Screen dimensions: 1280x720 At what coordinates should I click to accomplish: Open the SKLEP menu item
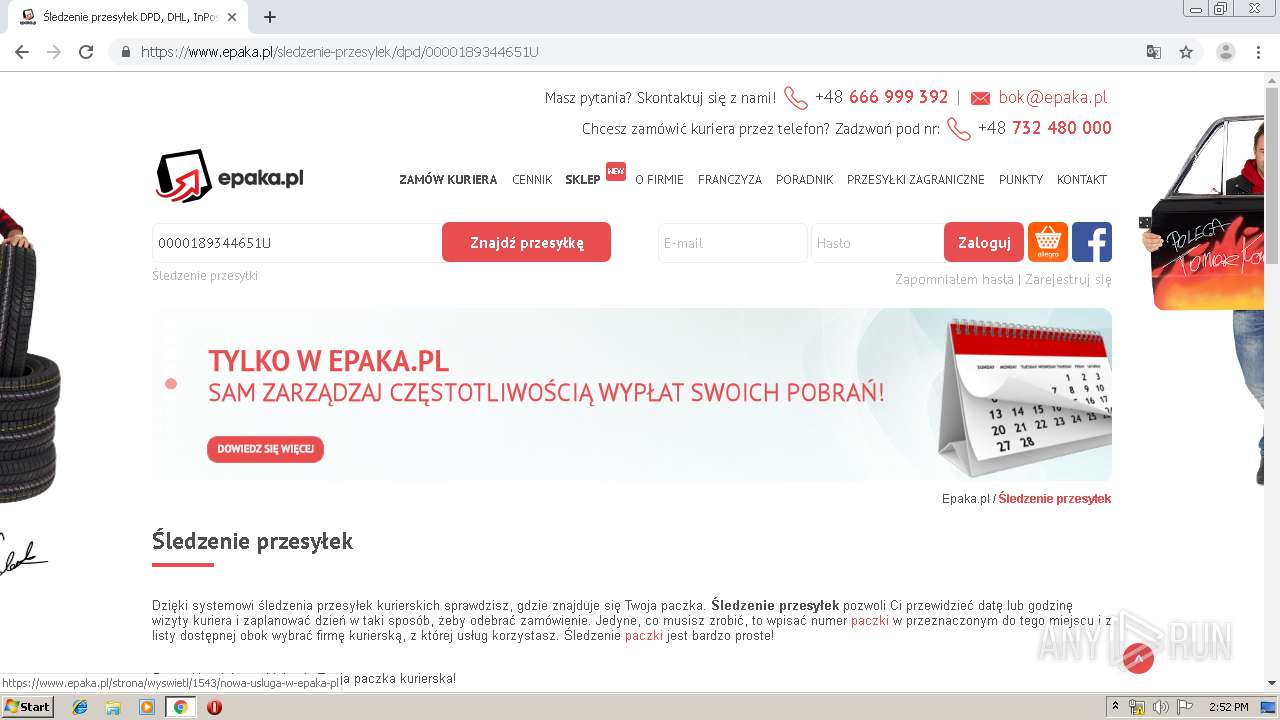(583, 180)
